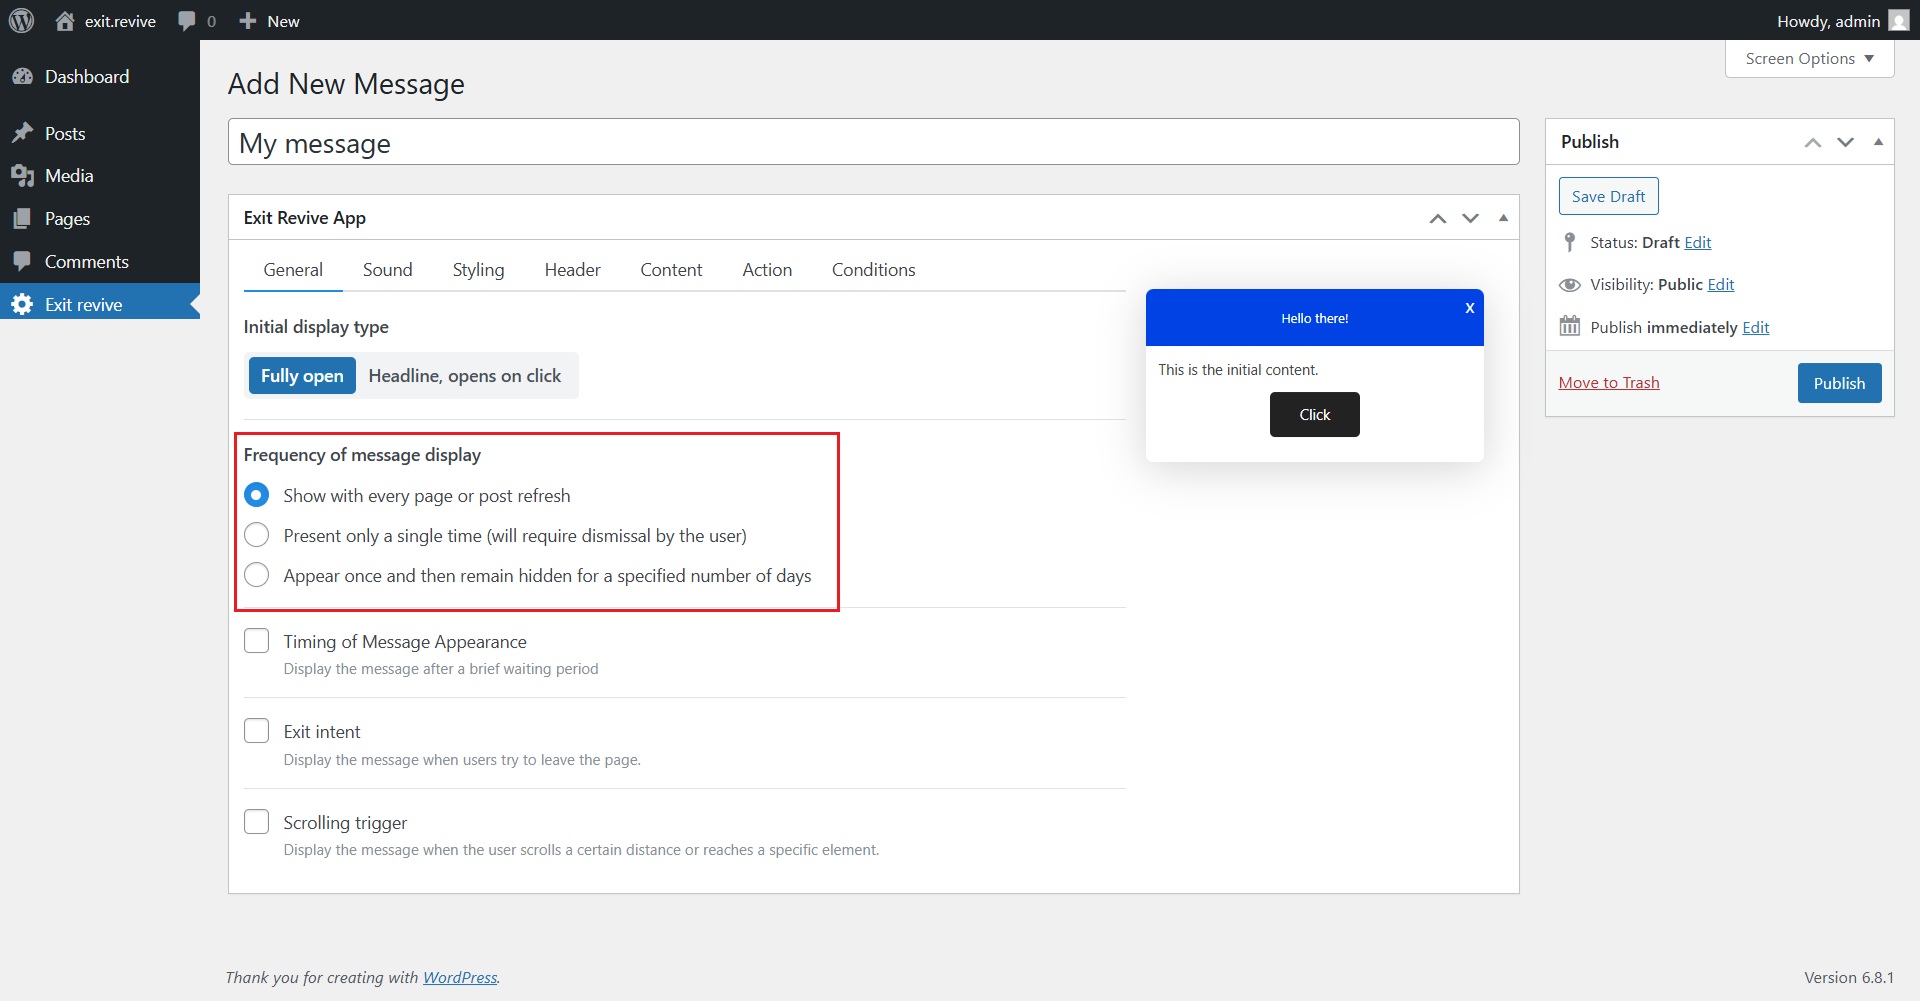Tick the Scrolling trigger checkbox
This screenshot has height=1001, width=1920.
(257, 822)
